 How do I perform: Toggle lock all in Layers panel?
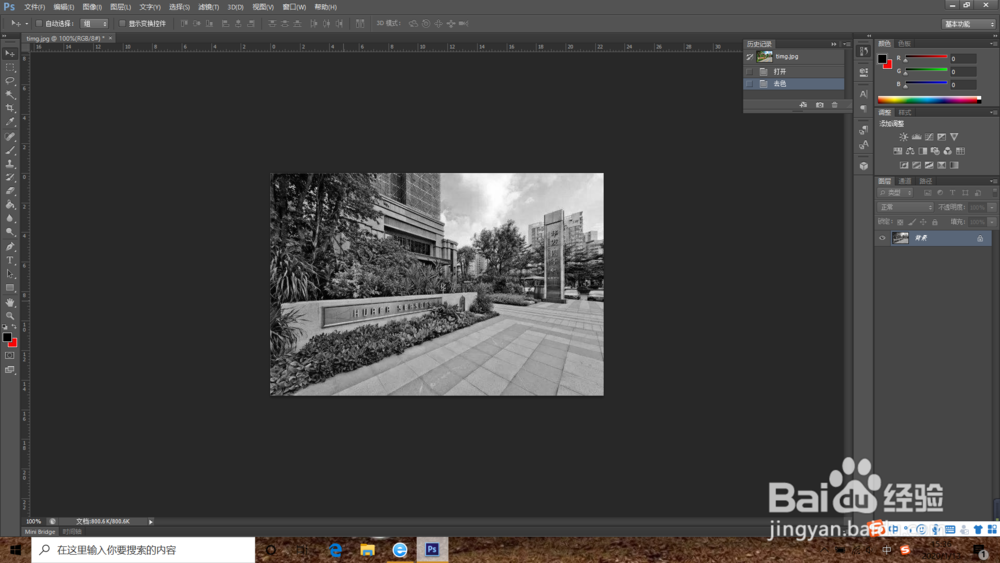pos(935,223)
